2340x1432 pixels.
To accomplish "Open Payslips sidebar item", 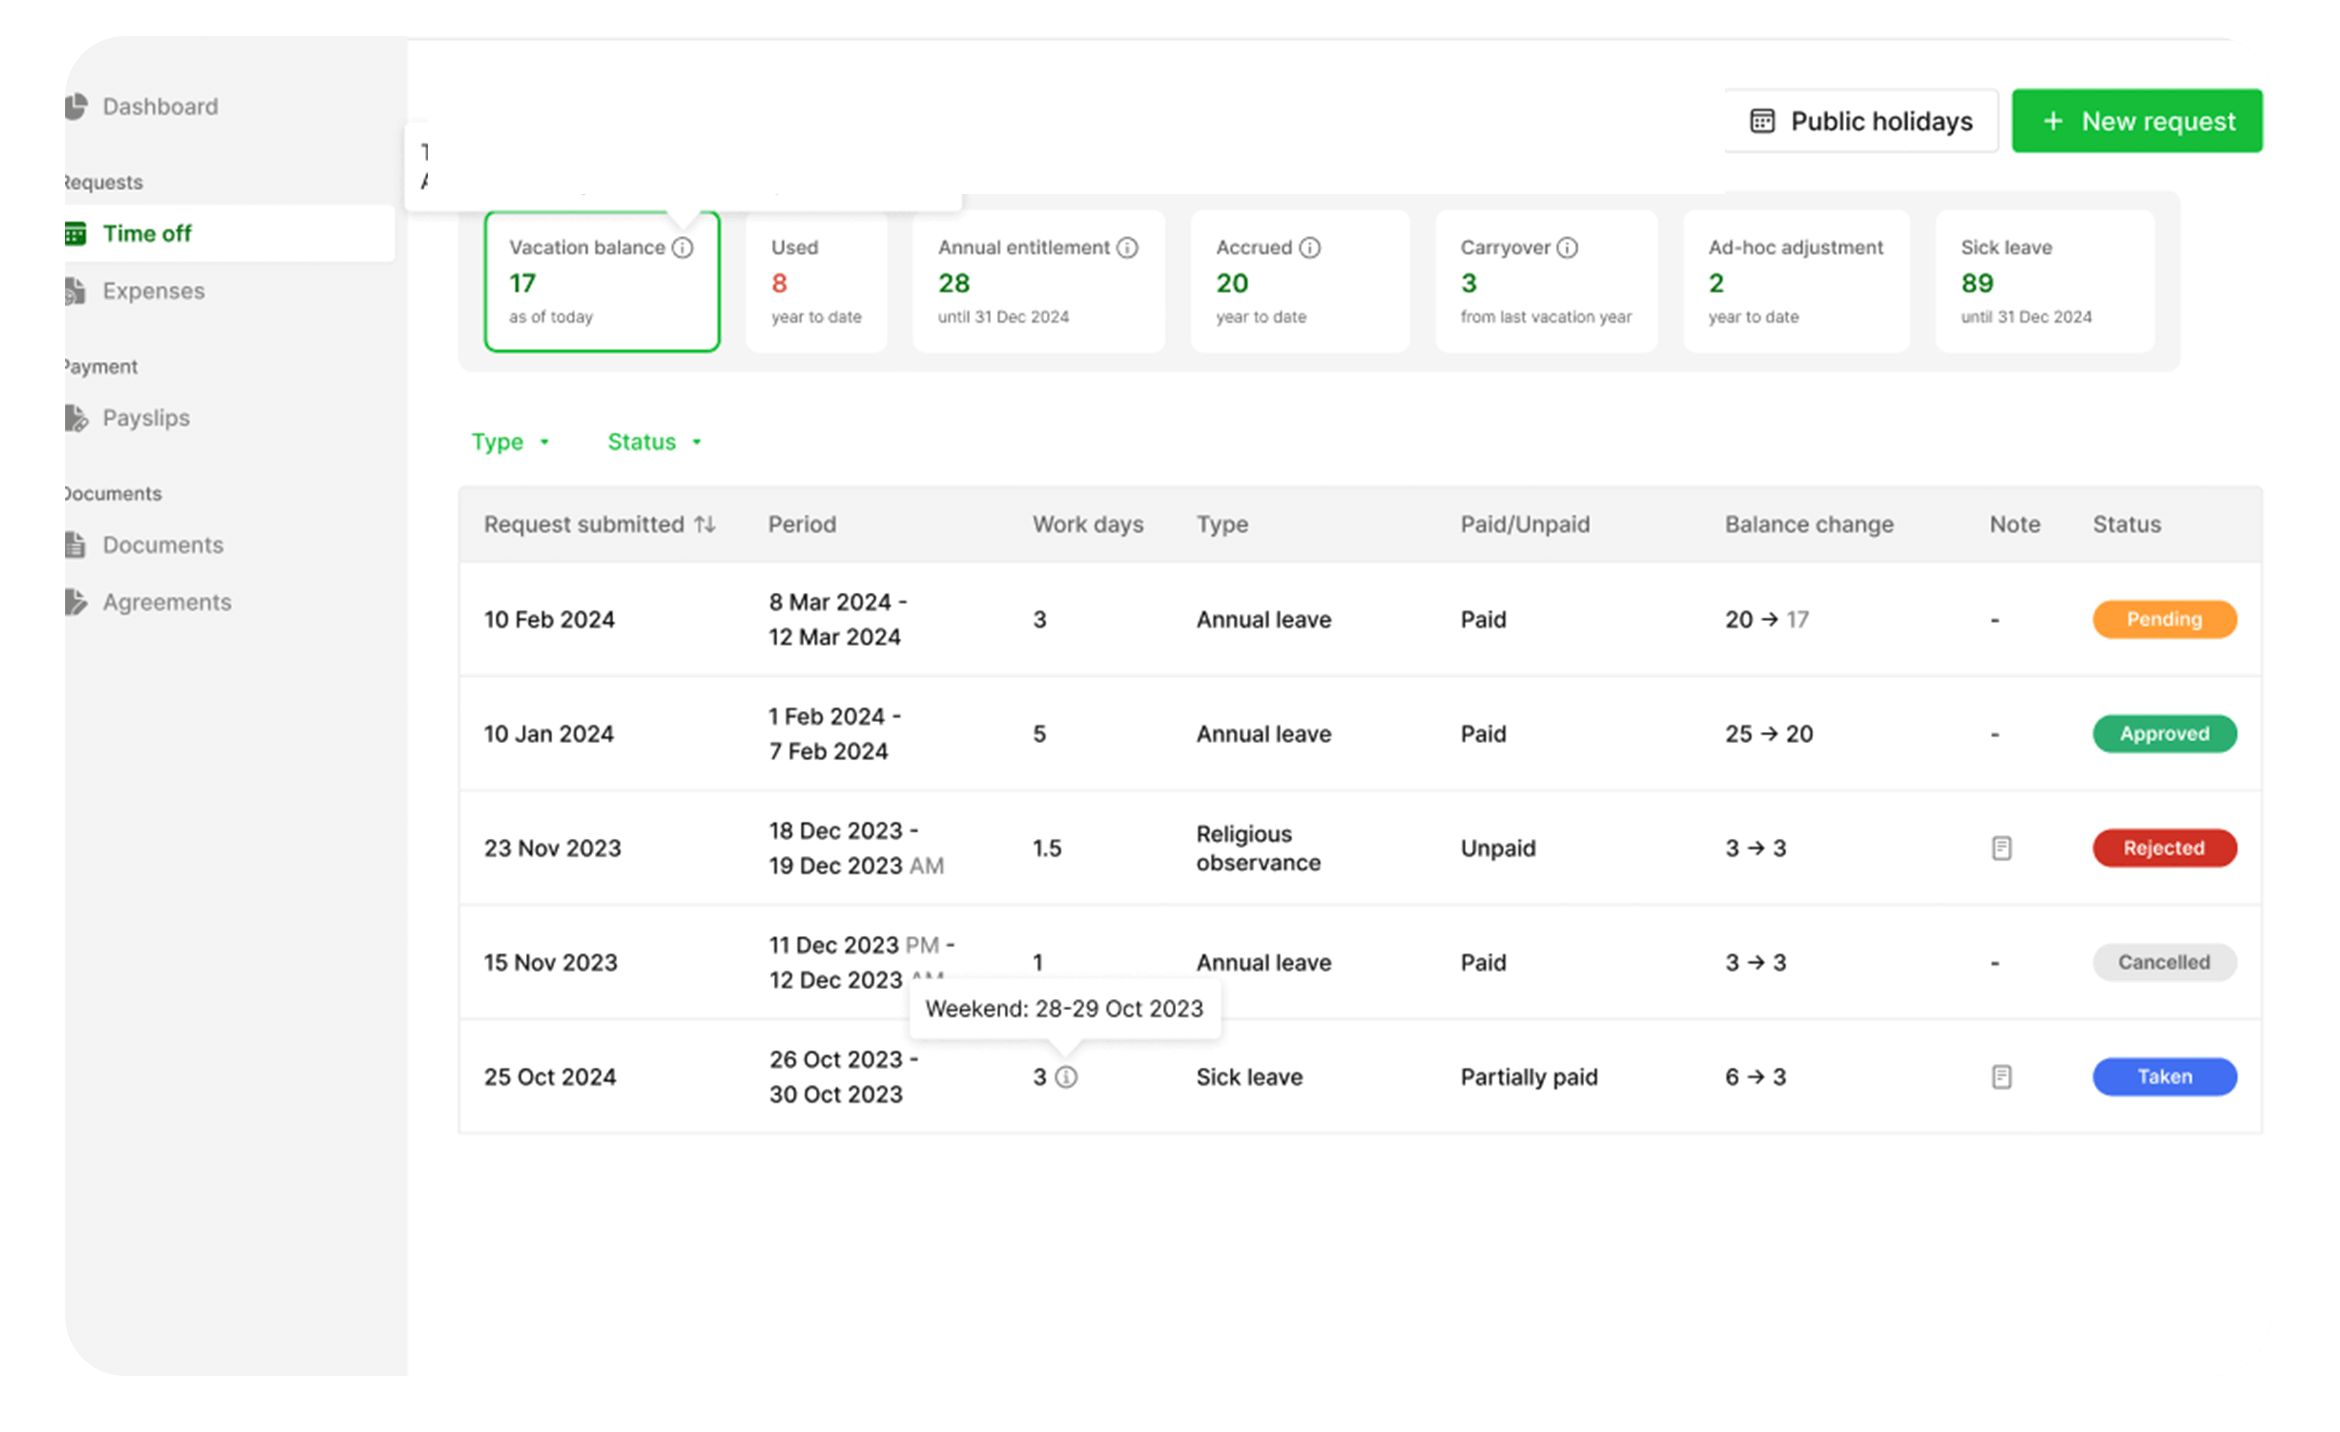I will [146, 418].
